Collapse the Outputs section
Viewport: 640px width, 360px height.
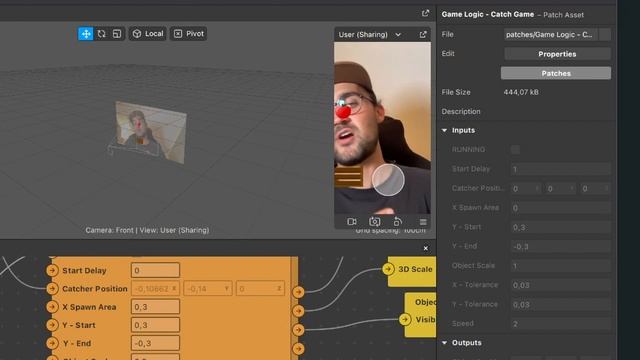[444, 343]
